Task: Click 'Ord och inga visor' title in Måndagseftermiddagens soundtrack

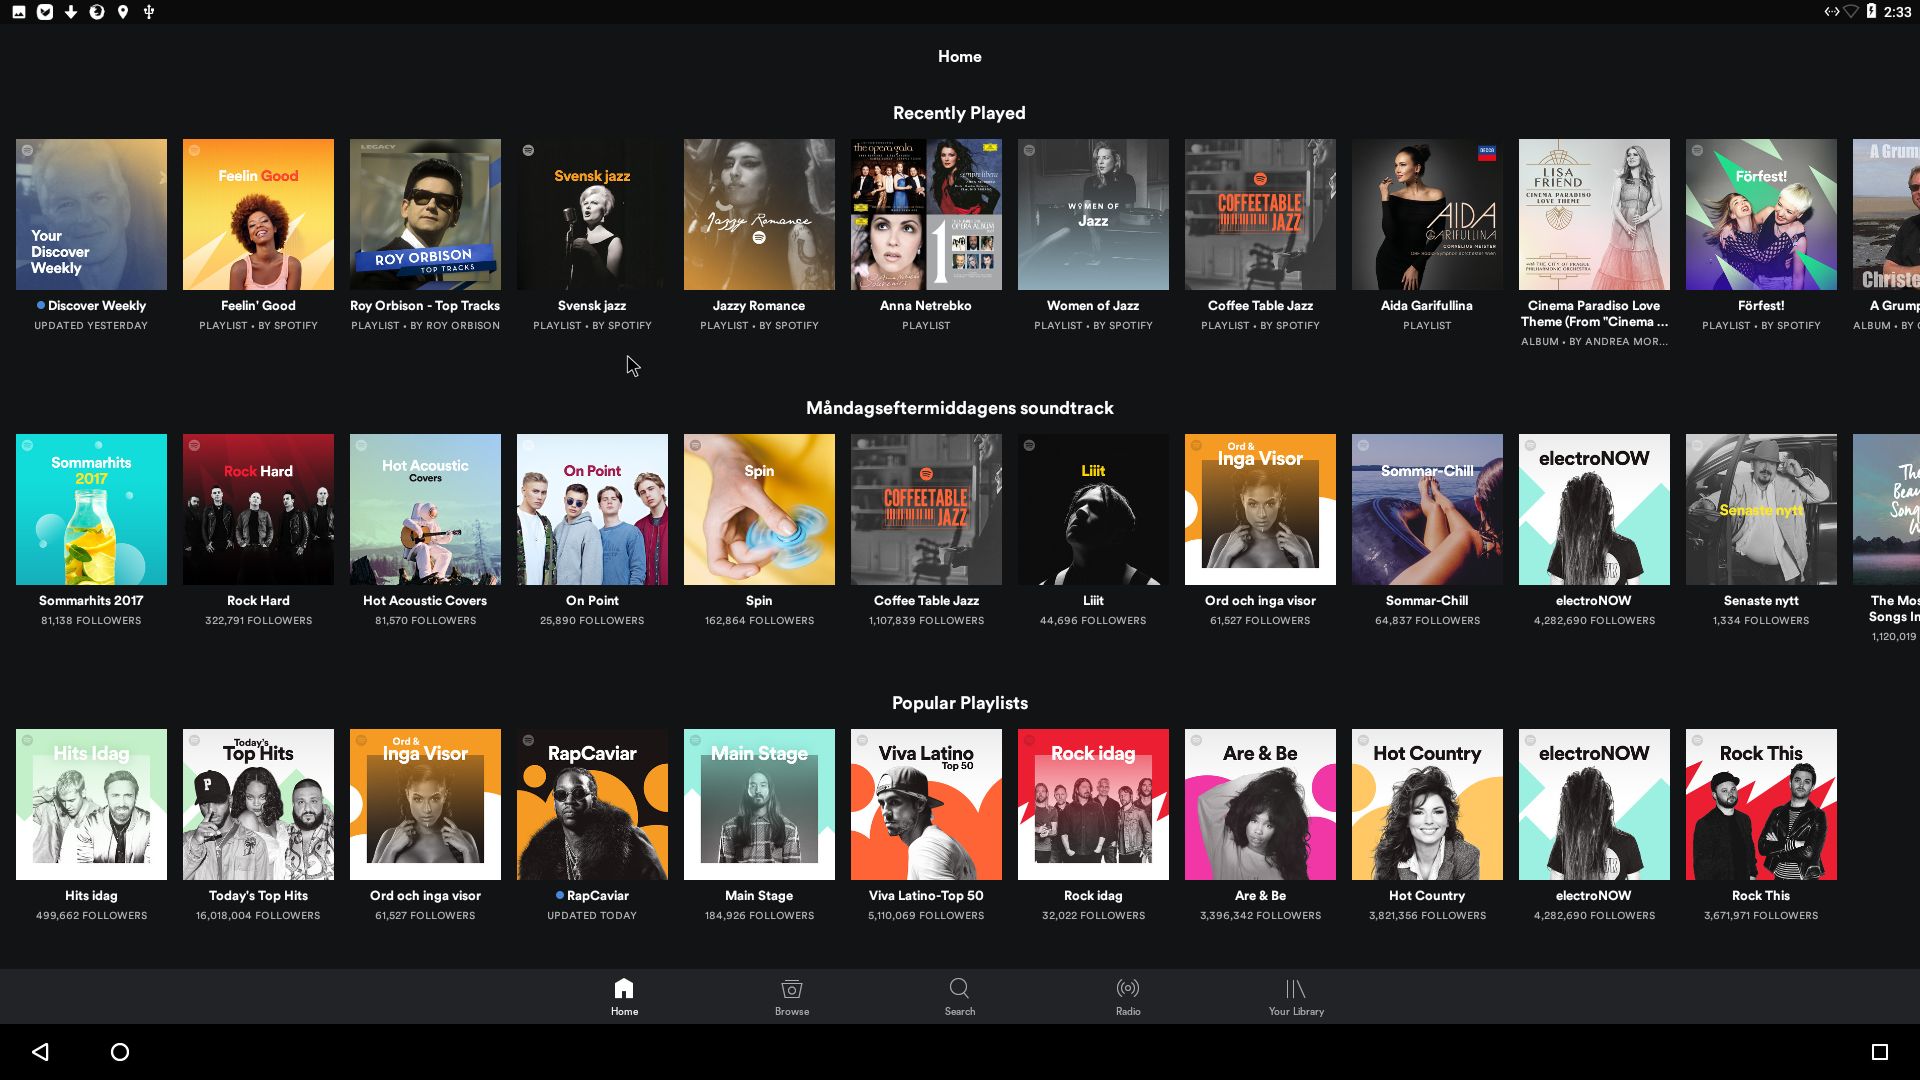Action: tap(1260, 600)
